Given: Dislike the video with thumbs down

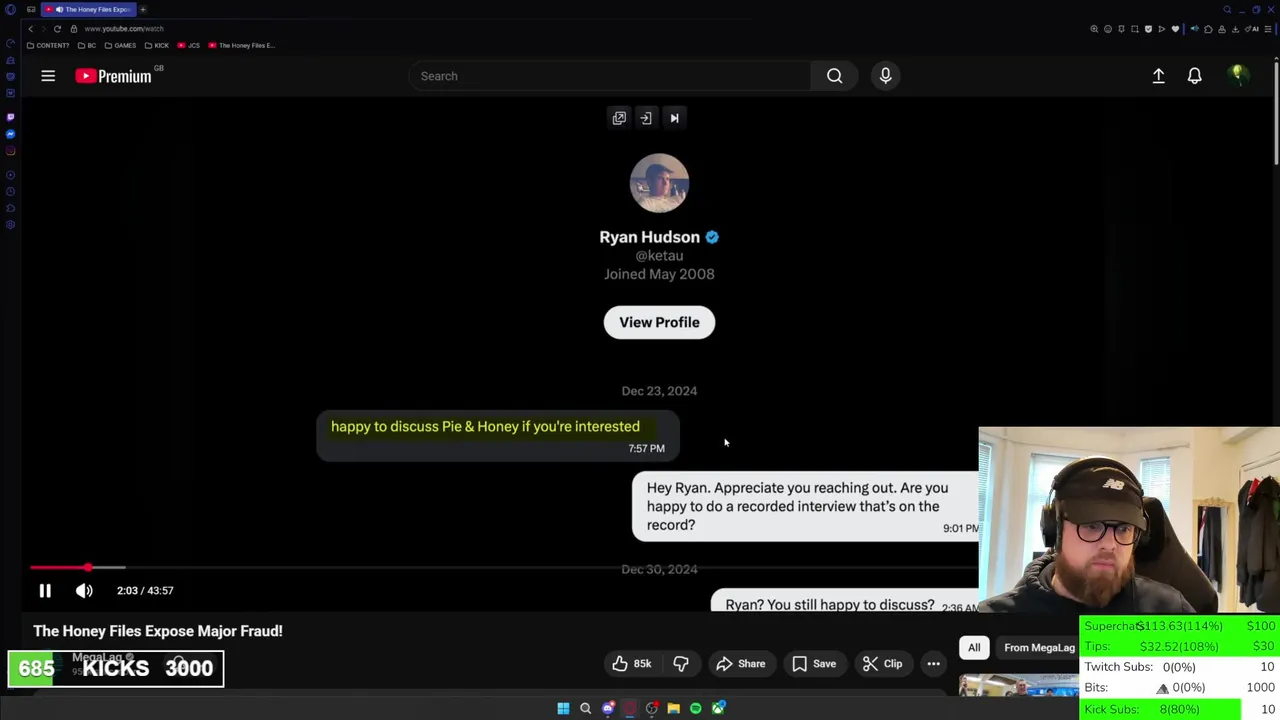Looking at the screenshot, I should click(x=681, y=664).
